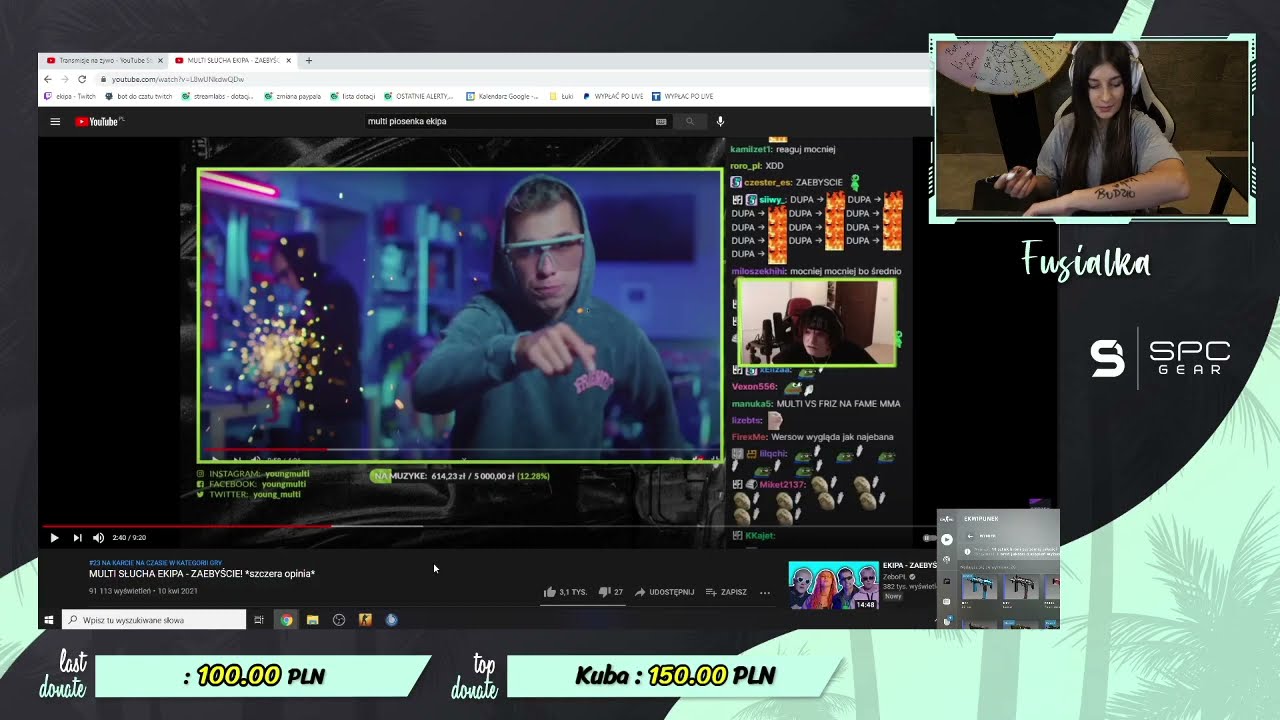Open the 'streamlabs - dotacj...' bookmark
Image resolution: width=1280 pixels, height=720 pixels.
pyautogui.click(x=217, y=96)
